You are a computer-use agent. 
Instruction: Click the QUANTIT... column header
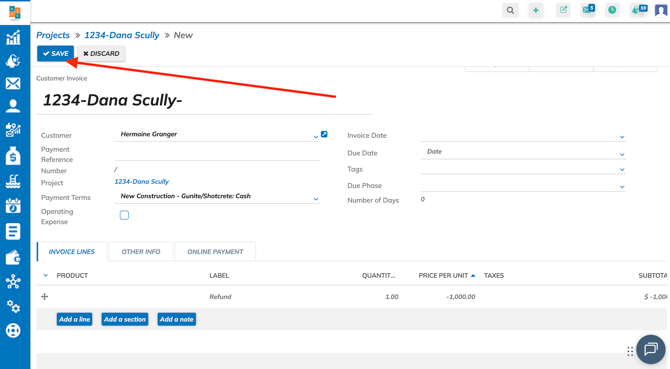pos(379,275)
